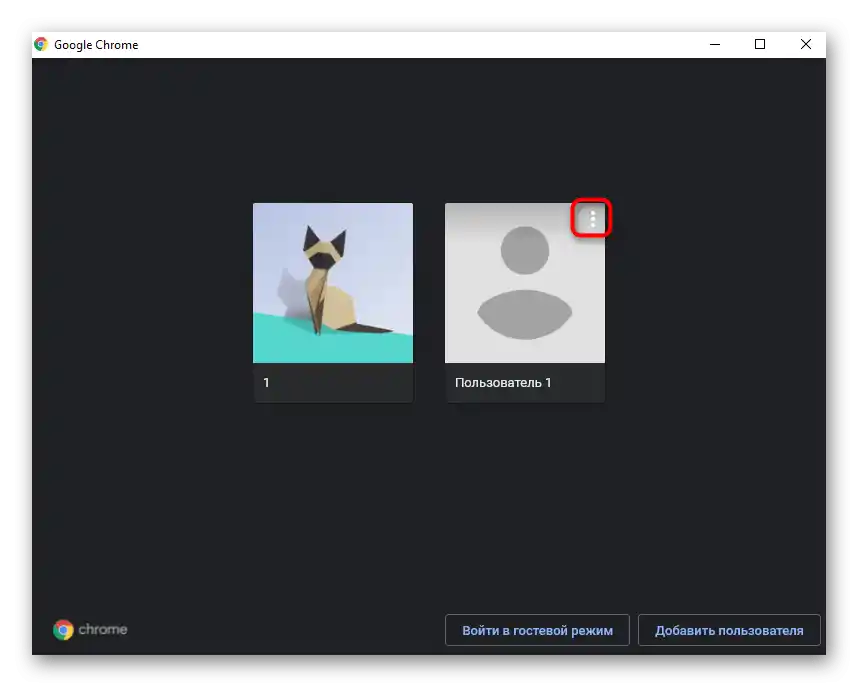
Task: Select the gray avatar of Пользователь 1
Action: [525, 282]
